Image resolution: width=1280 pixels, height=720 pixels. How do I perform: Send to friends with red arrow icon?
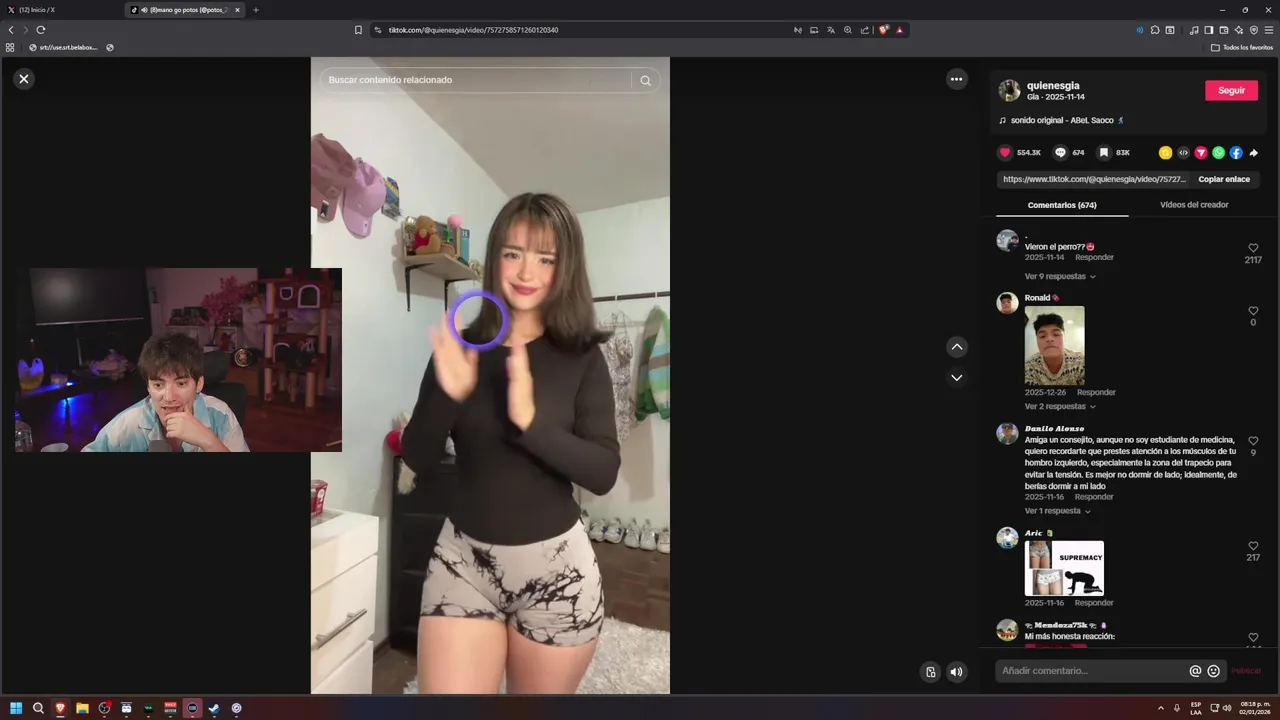click(1201, 153)
